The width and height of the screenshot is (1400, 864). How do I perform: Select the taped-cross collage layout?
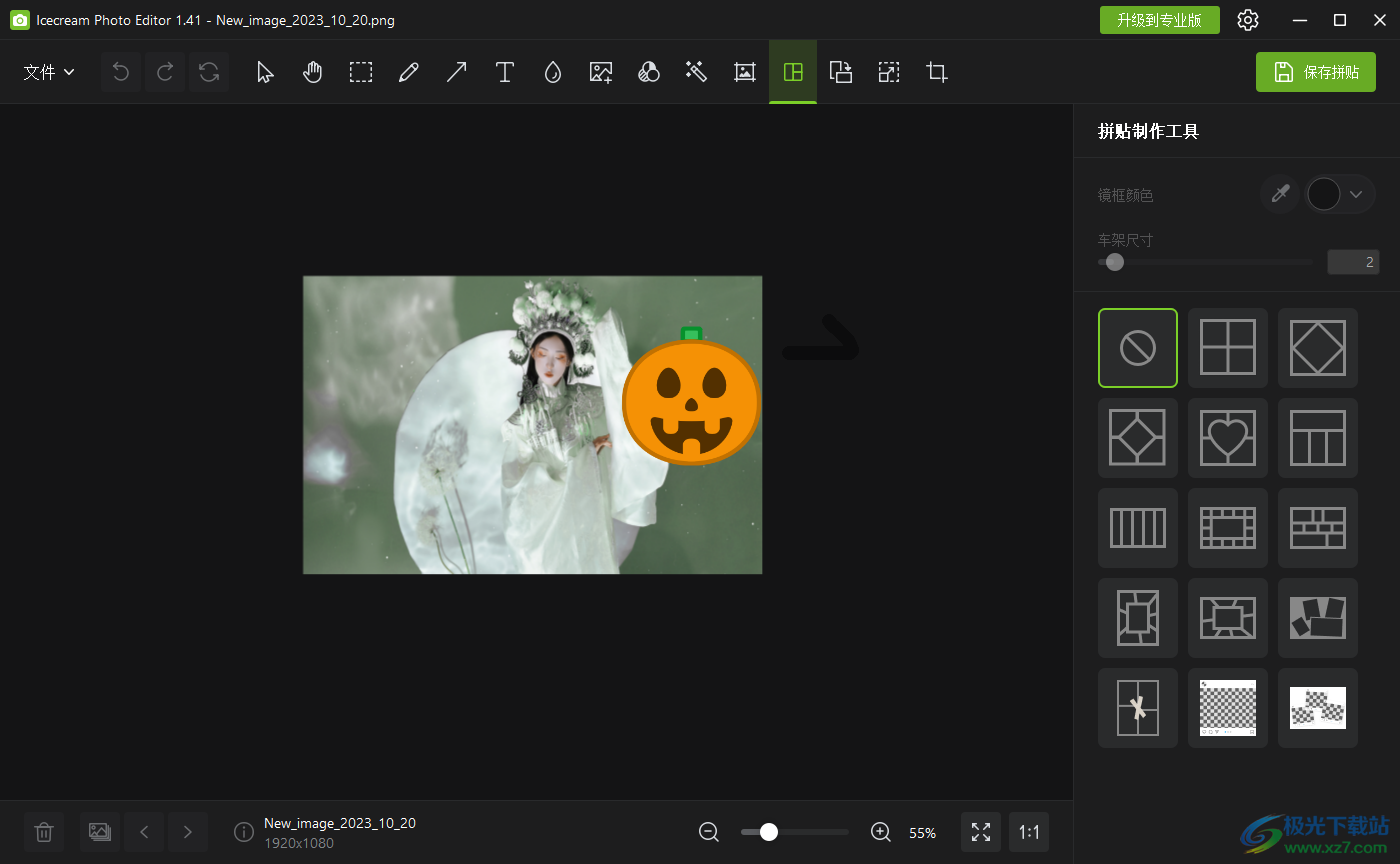(x=1138, y=708)
